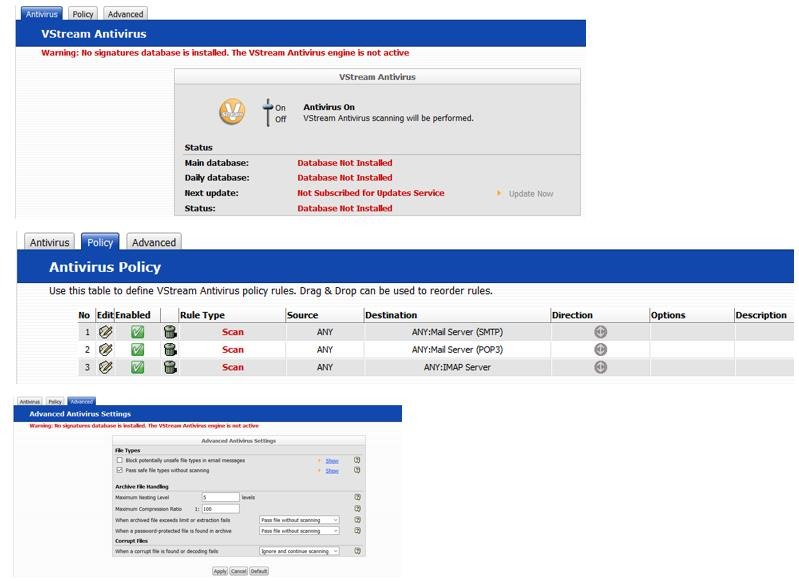Click 'ANY:Mail Server (SMTP)' destination cell
Image resolution: width=799 pixels, height=581 pixels.
pyautogui.click(x=457, y=332)
